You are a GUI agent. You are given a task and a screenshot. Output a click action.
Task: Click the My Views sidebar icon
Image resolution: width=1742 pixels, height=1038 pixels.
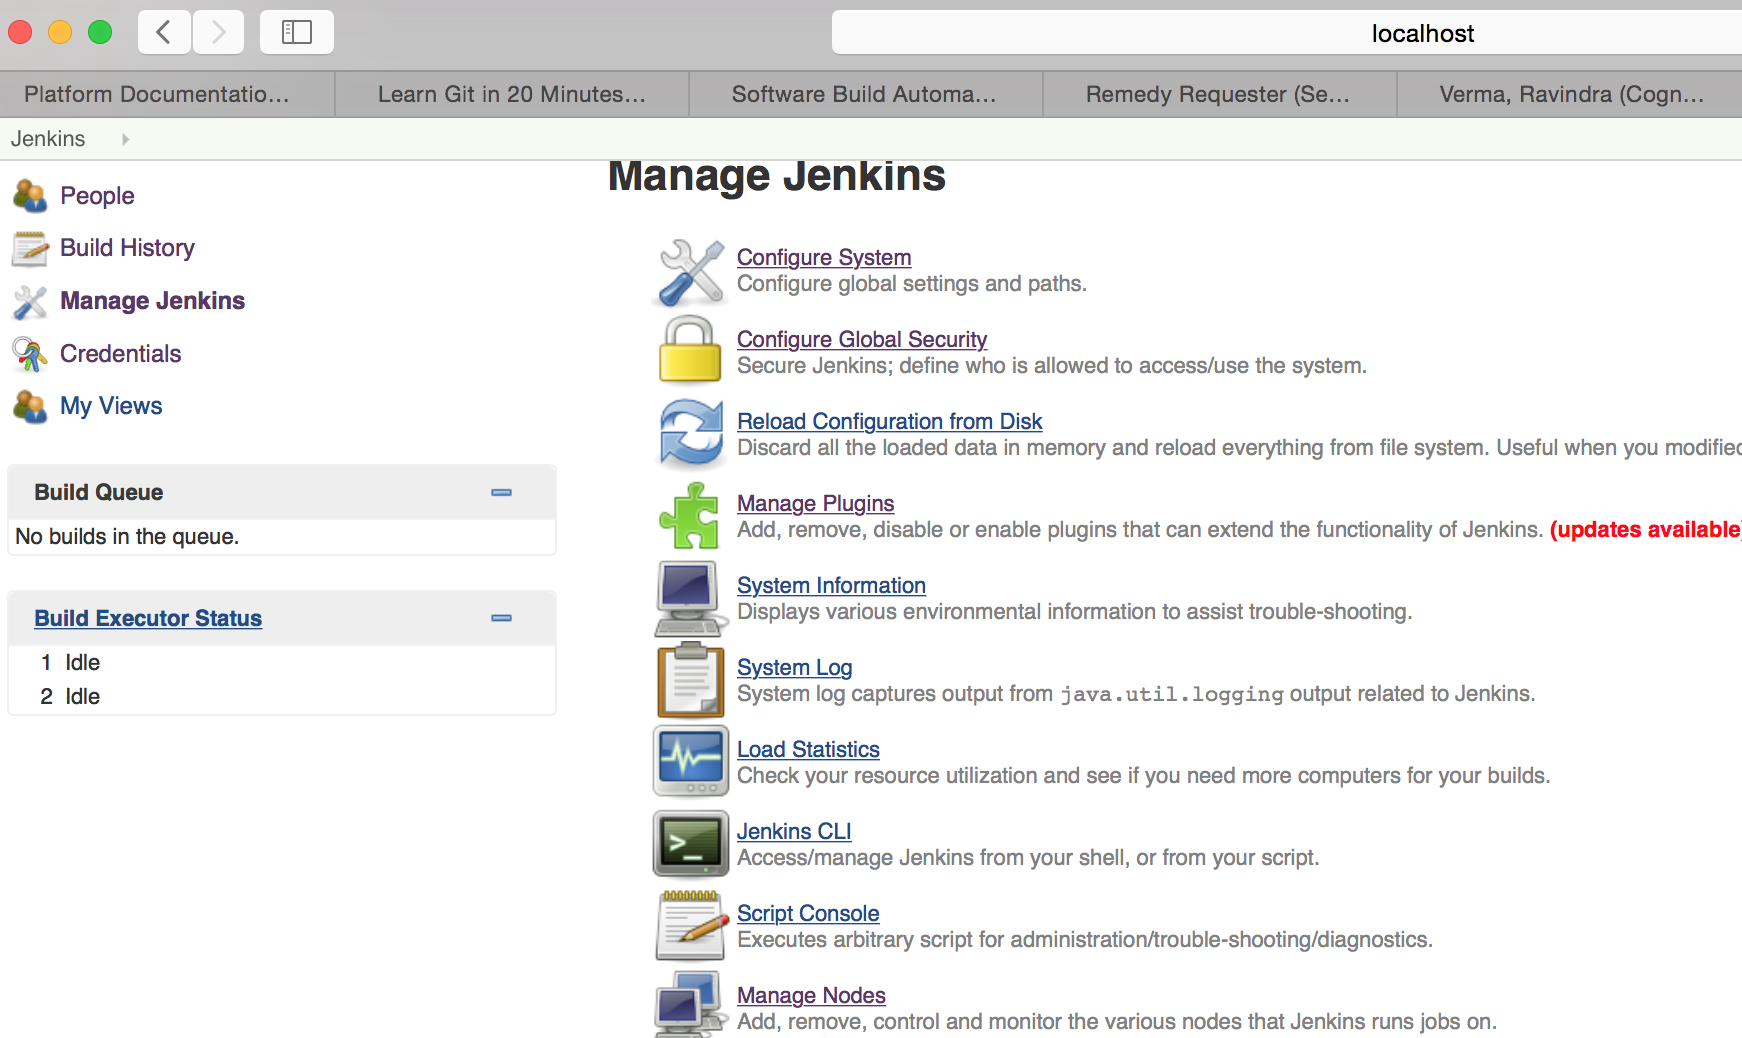30,406
